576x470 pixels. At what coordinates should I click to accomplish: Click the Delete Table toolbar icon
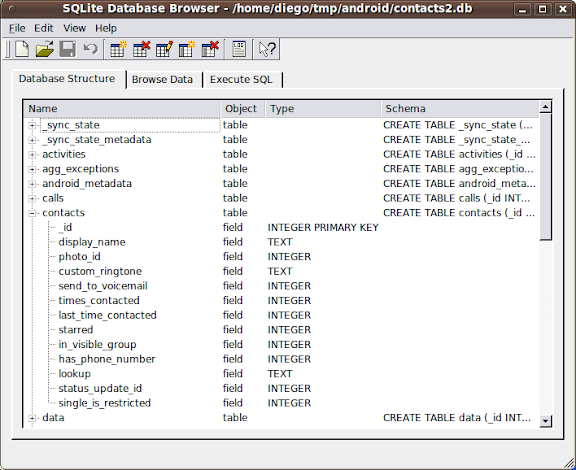pyautogui.click(x=141, y=49)
